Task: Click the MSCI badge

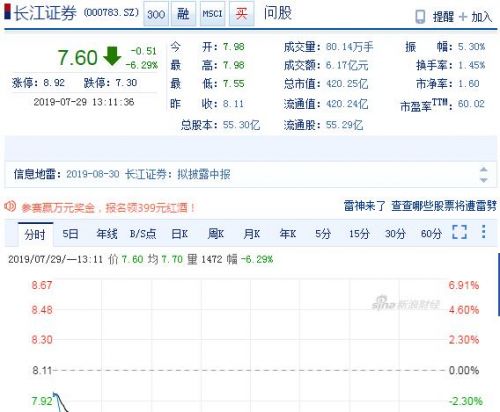Action: [x=212, y=14]
